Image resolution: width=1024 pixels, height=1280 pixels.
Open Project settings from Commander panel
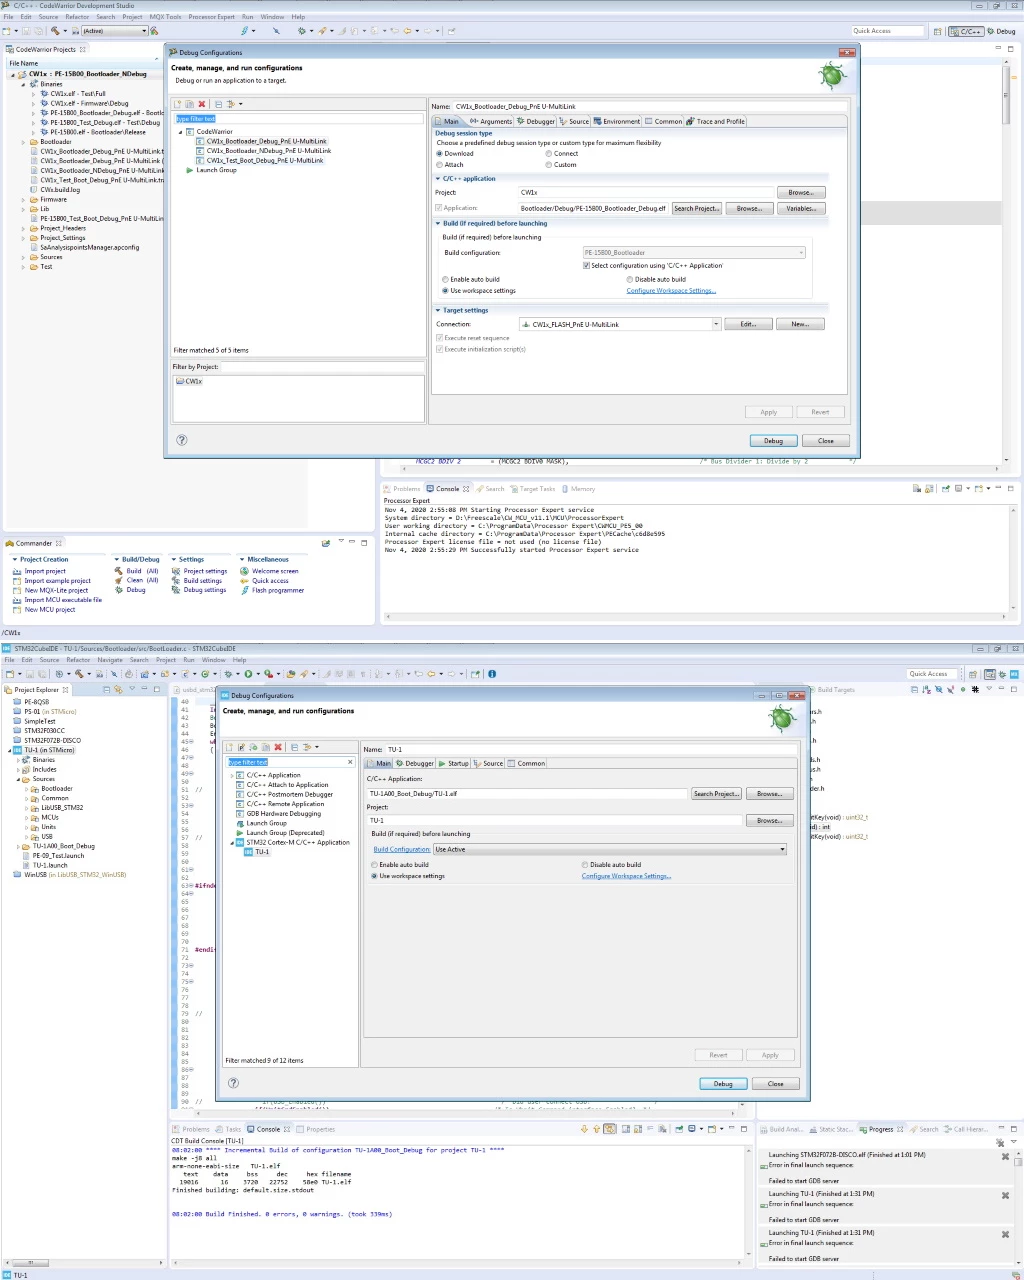point(200,571)
